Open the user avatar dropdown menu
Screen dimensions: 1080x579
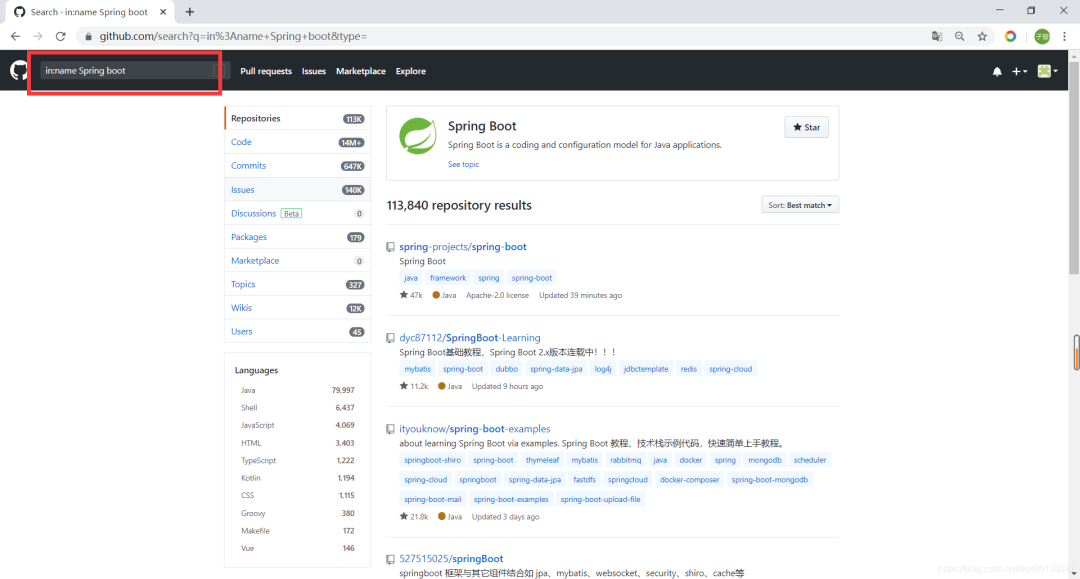click(1048, 71)
